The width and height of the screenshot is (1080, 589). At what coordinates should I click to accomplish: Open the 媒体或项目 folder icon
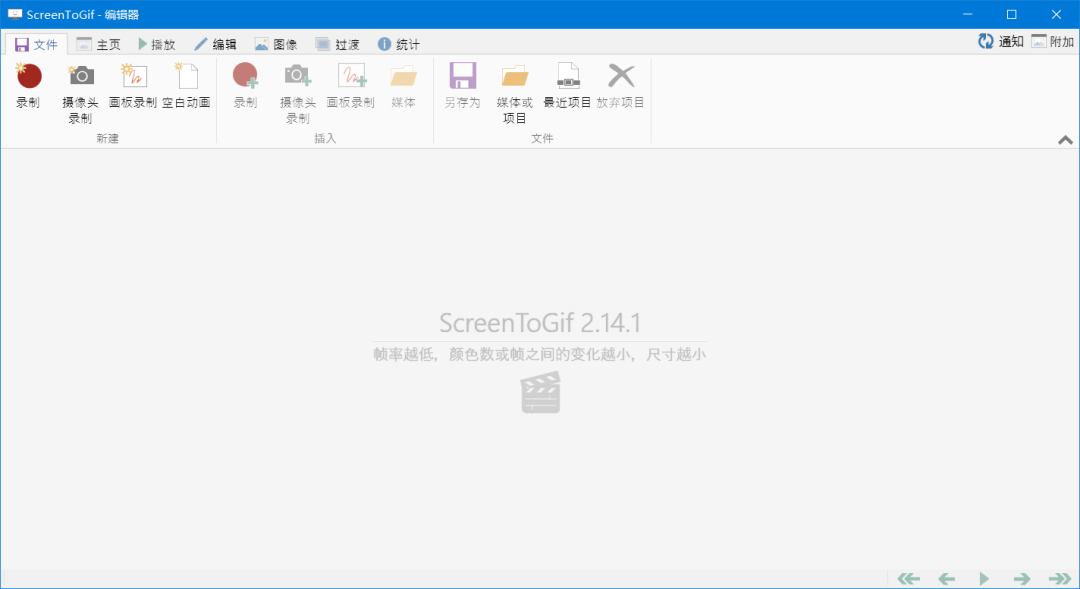pos(515,77)
